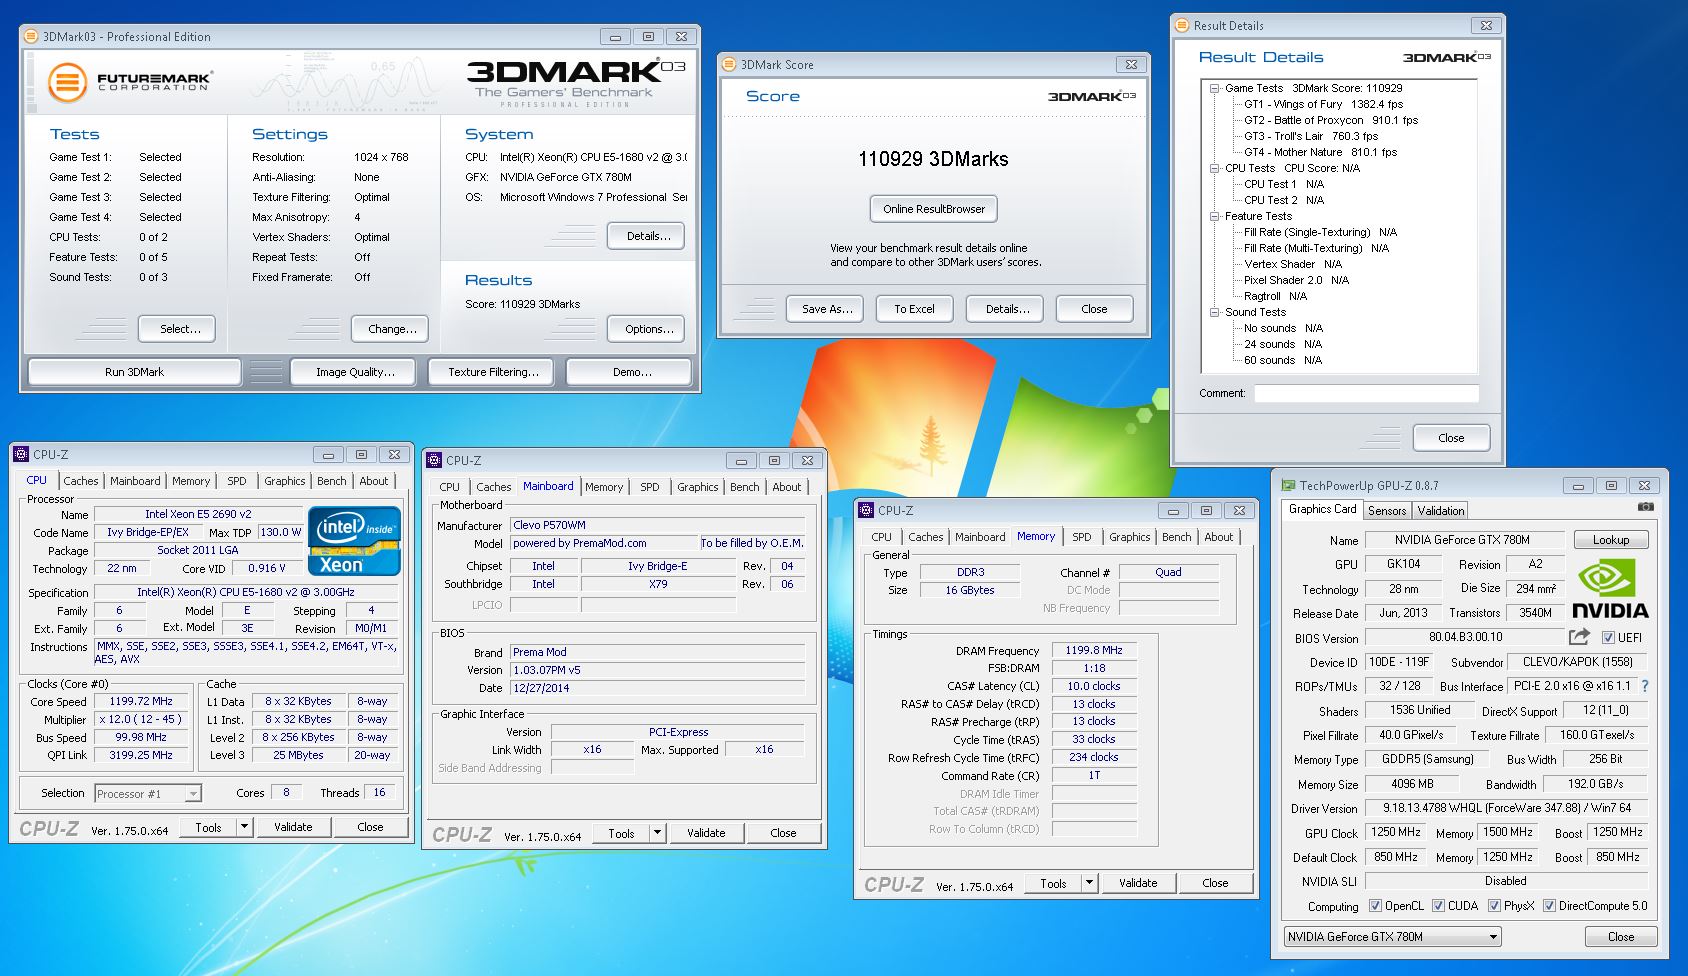Click the Details... button in 3DMark Score window
This screenshot has height=976, width=1688.
1007,309
